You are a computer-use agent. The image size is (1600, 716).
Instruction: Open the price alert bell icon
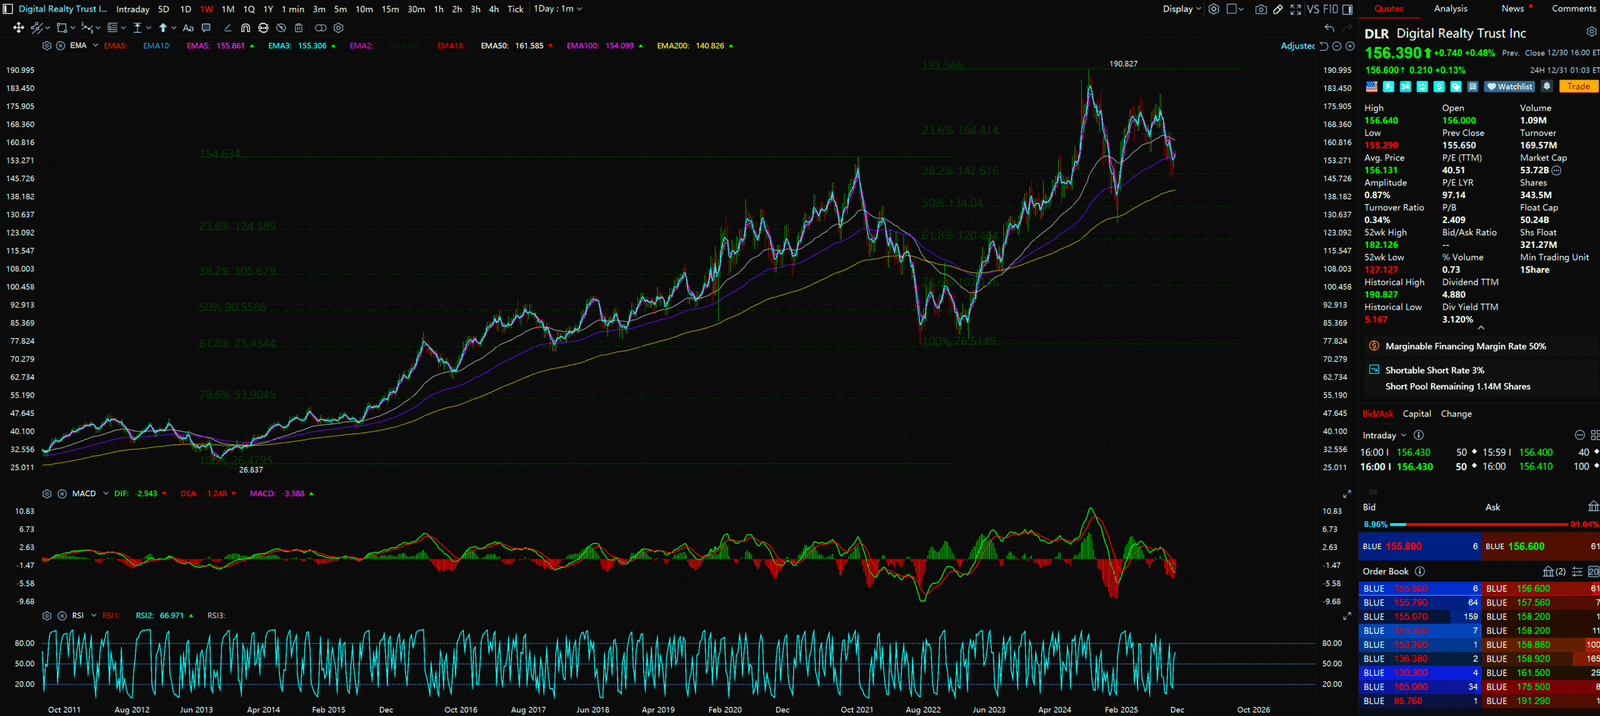click(x=1547, y=87)
